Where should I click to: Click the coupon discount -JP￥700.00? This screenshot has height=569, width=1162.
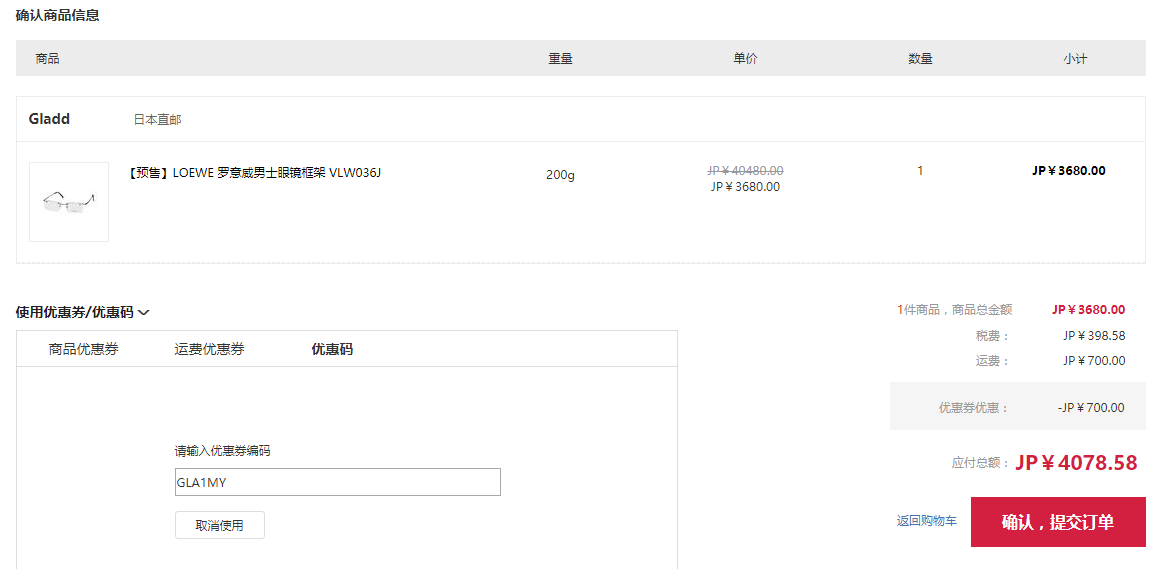coord(1091,407)
